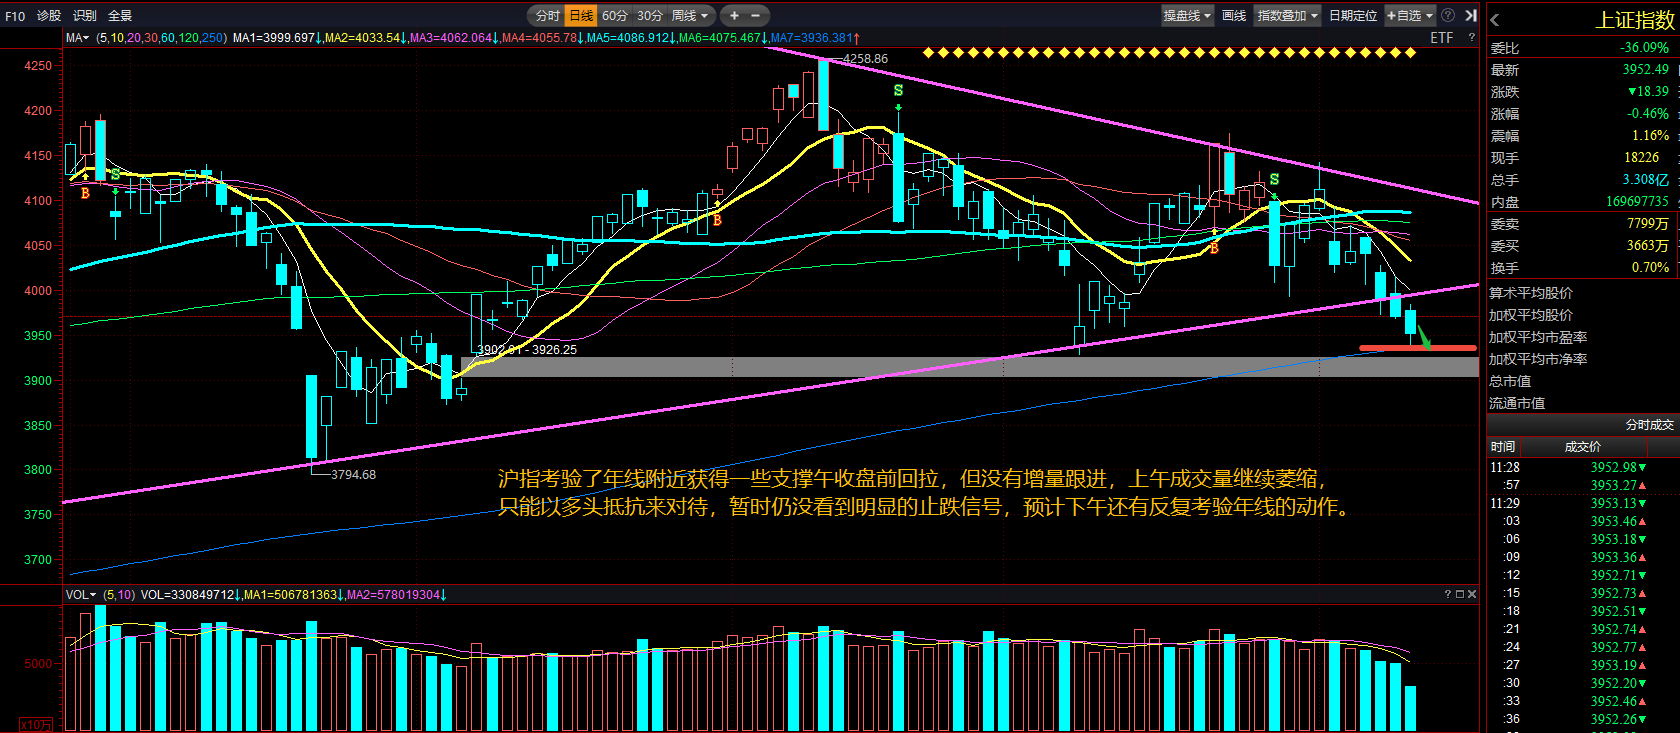
Task: Click +自选 add to watchlist
Action: pyautogui.click(x=1404, y=15)
